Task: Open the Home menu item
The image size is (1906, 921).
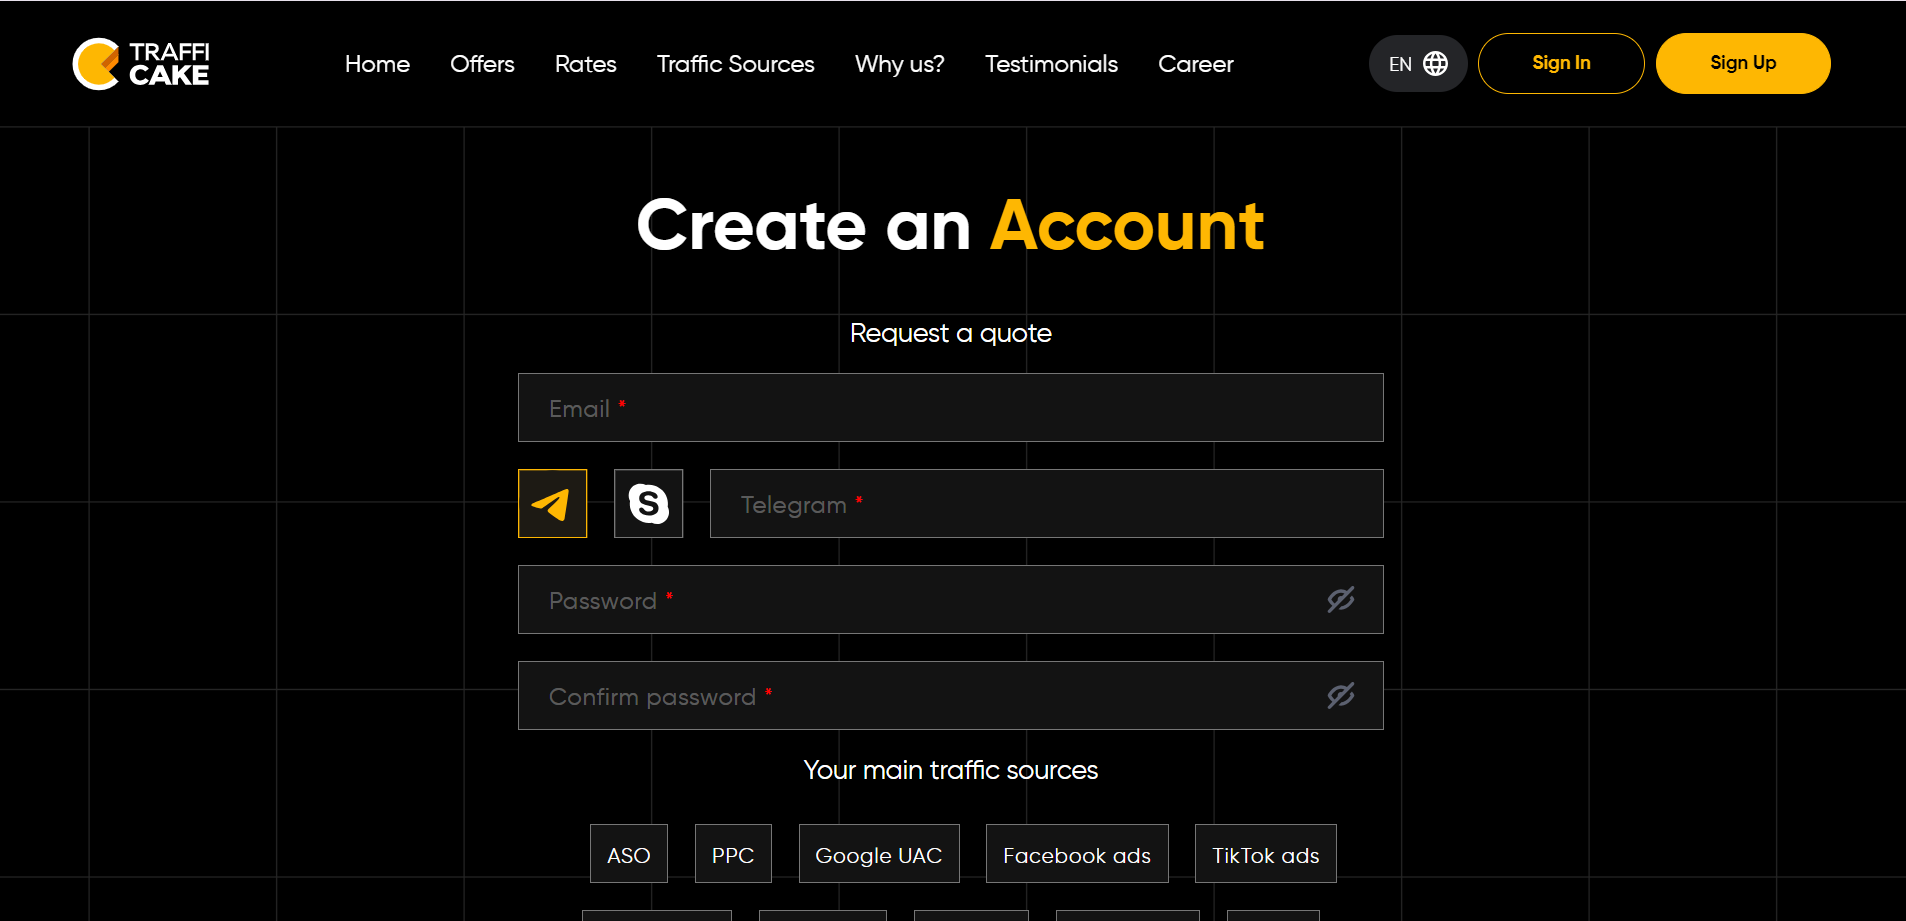Action: pyautogui.click(x=377, y=64)
